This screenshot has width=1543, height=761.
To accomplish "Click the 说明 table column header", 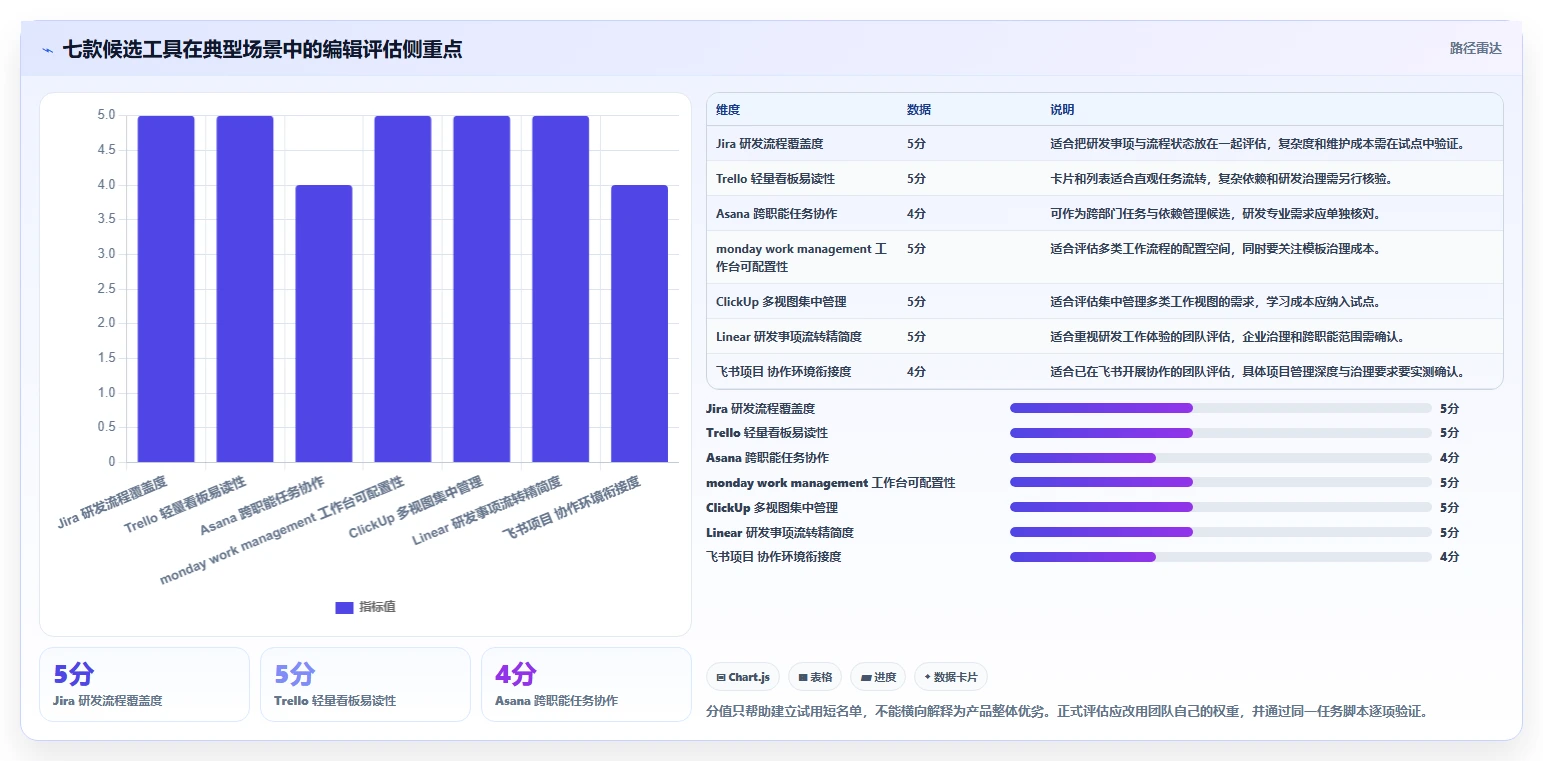I will pyautogui.click(x=1062, y=110).
